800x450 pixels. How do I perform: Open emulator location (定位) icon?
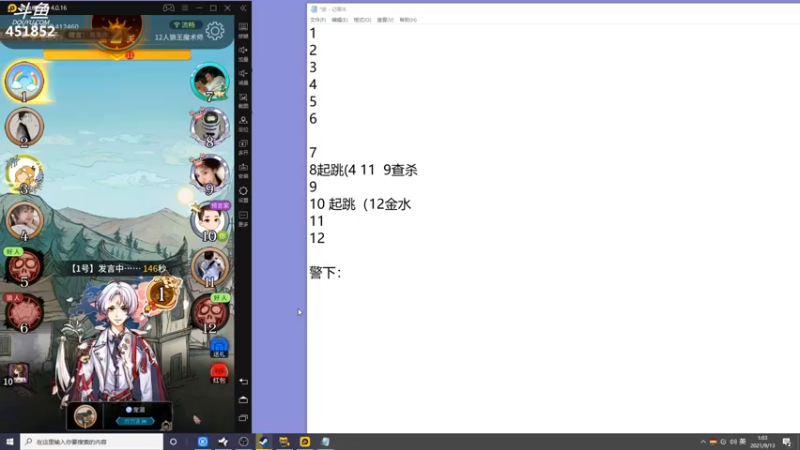pos(243,123)
